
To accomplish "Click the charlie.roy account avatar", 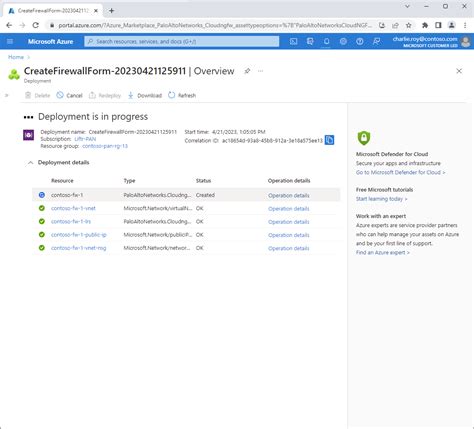I will 466,42.
